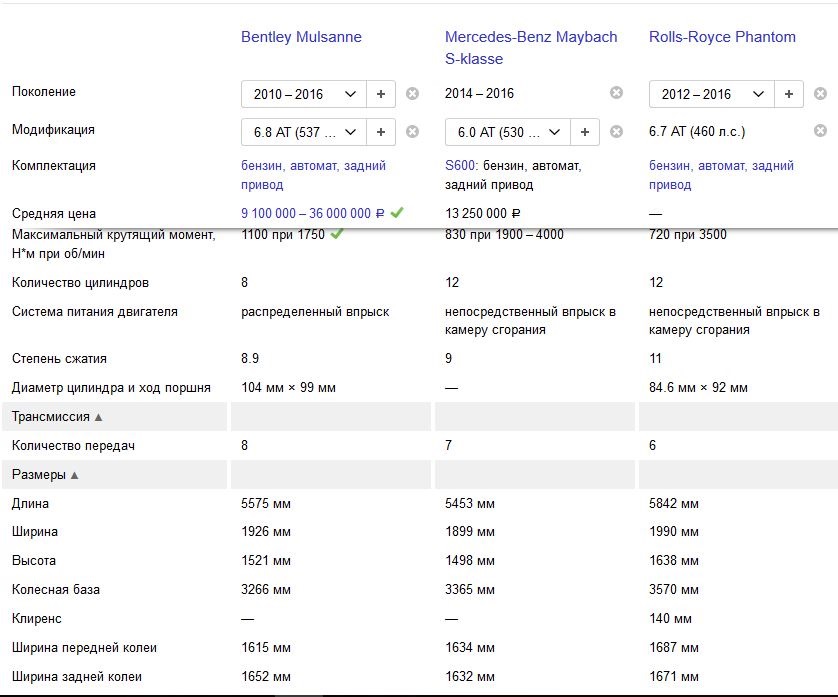The width and height of the screenshot is (838, 697).
Task: Remove Maybach modification x icon
Action: tap(616, 132)
